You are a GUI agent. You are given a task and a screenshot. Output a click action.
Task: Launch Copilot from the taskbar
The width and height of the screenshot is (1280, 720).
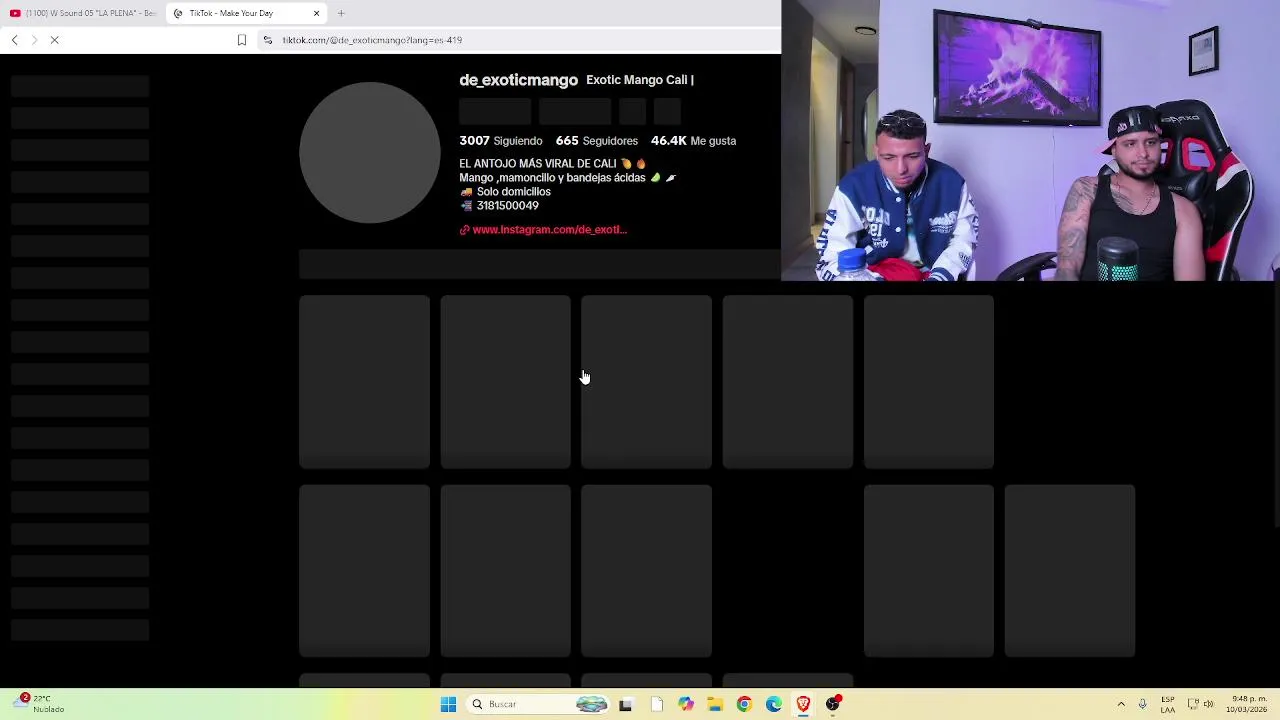click(x=685, y=704)
